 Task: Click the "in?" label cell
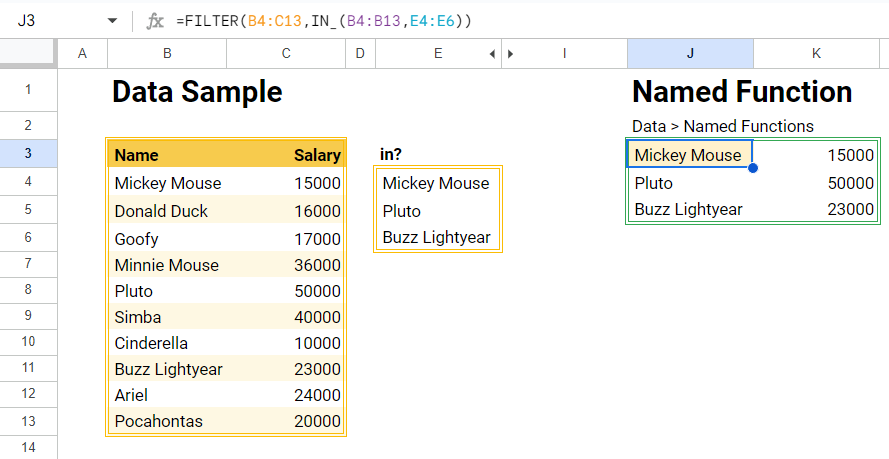click(438, 154)
